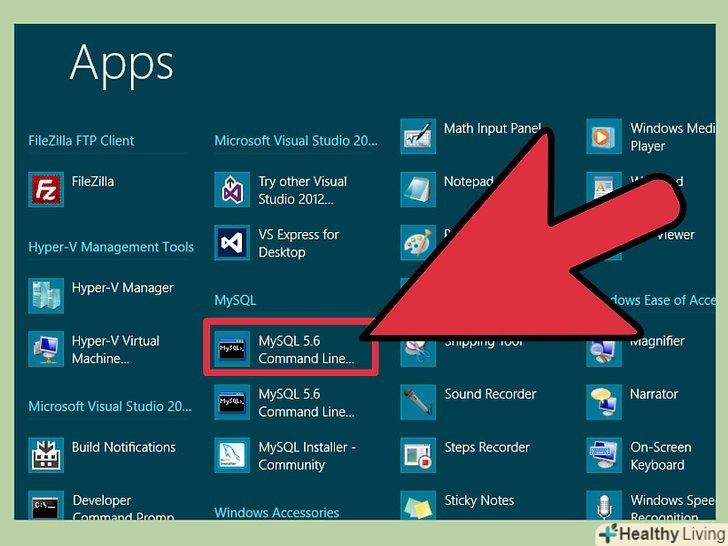Image resolution: width=728 pixels, height=546 pixels.
Task: Launch VS Express for Desktop icon
Action: click(232, 243)
